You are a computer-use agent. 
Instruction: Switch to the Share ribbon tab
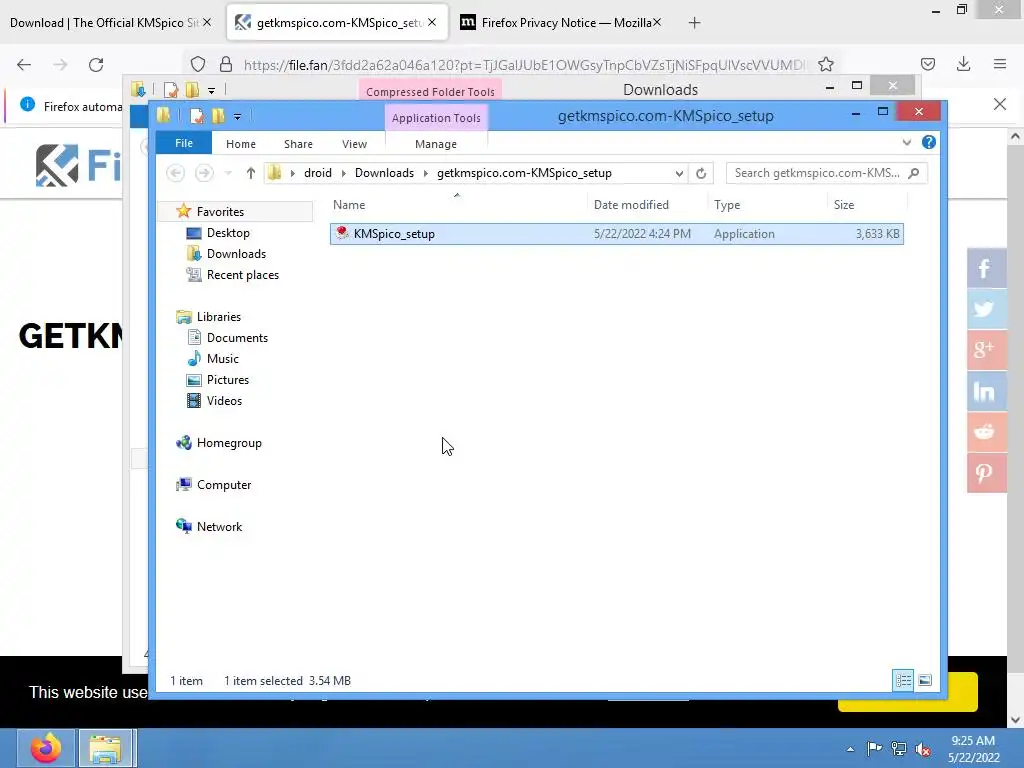coord(298,144)
